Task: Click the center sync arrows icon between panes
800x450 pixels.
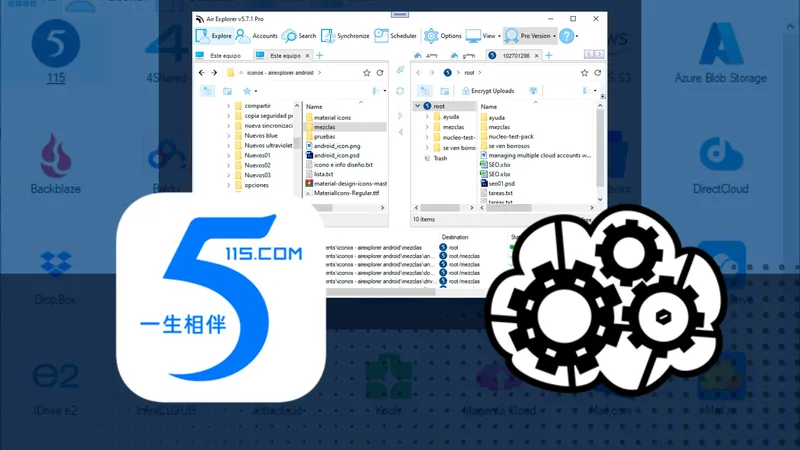Action: 400,91
